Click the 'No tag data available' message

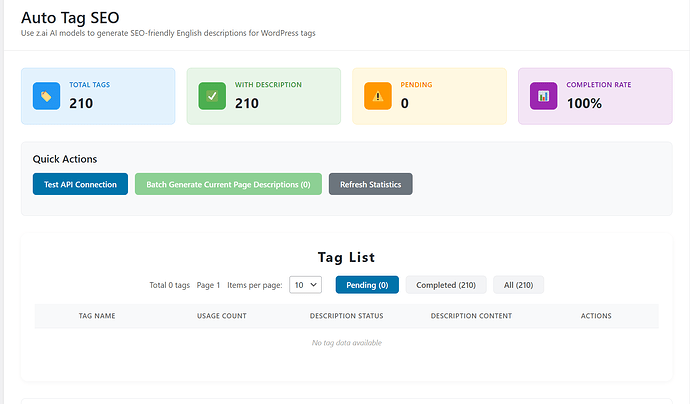347,343
